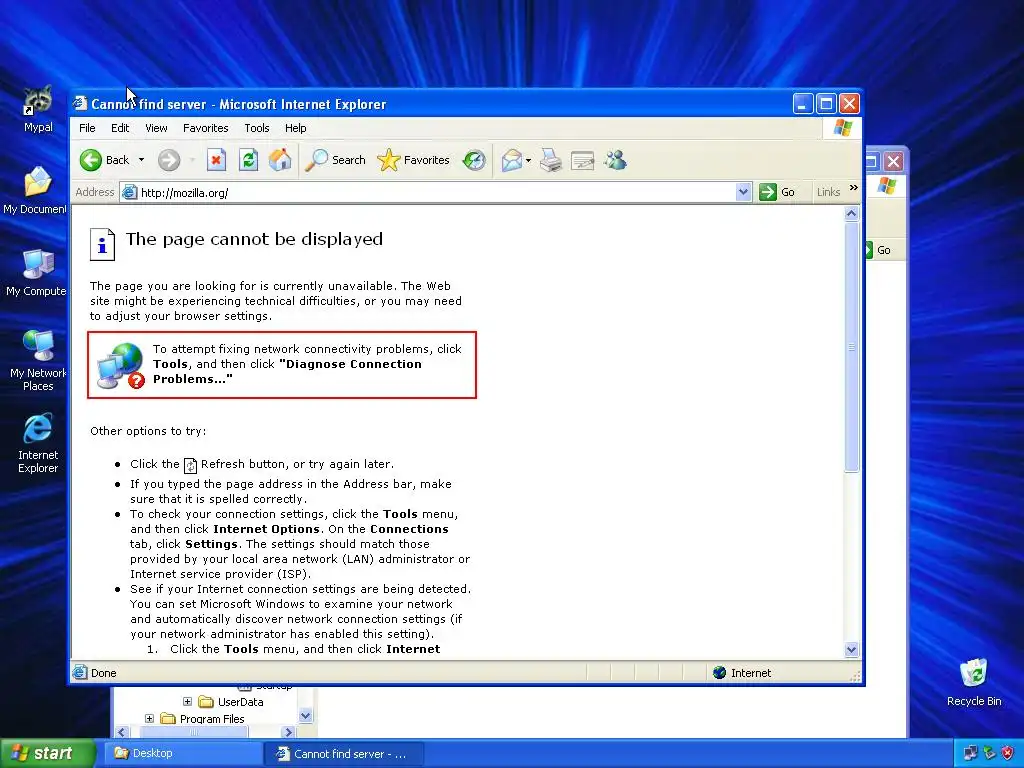This screenshot has height=768, width=1024.
Task: Select Program Files folder in background tree
Action: pos(212,719)
